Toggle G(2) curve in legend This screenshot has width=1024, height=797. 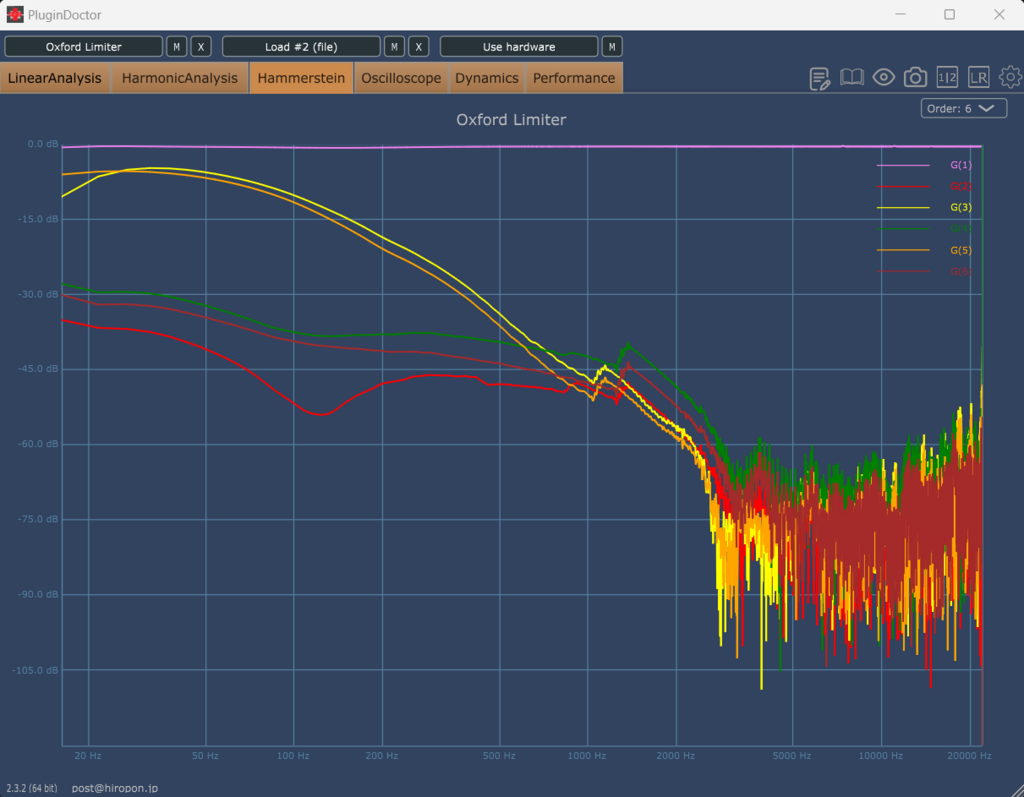(x=924, y=186)
